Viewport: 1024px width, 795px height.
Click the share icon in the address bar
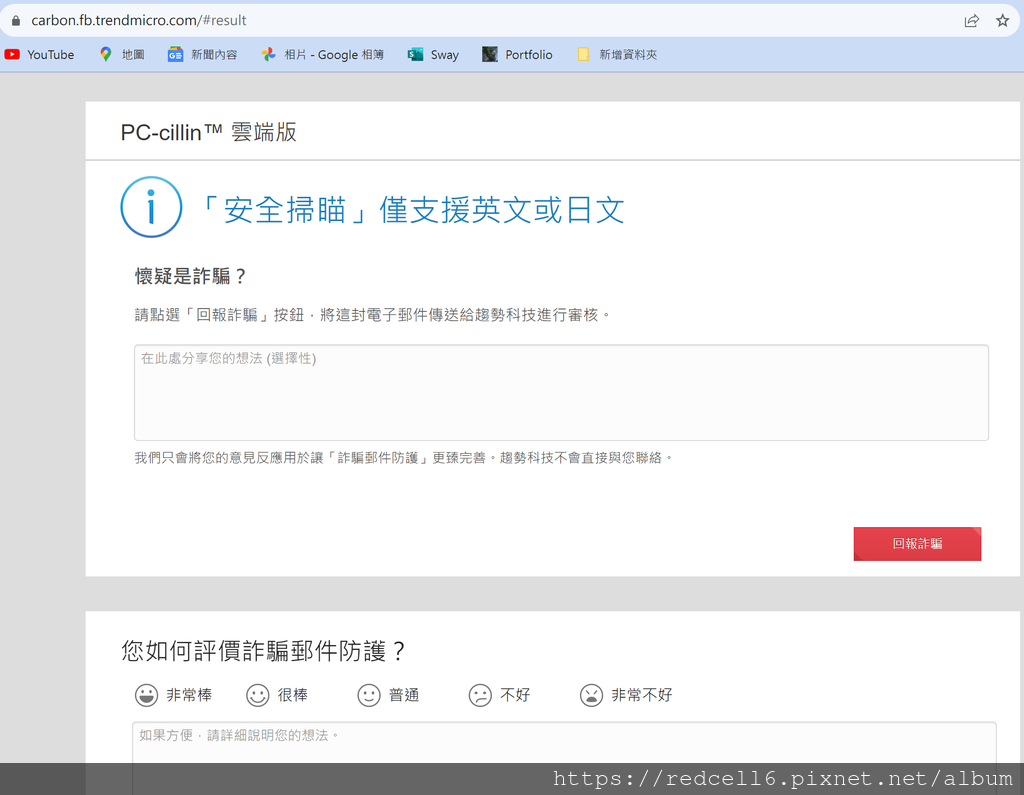[x=971, y=19]
